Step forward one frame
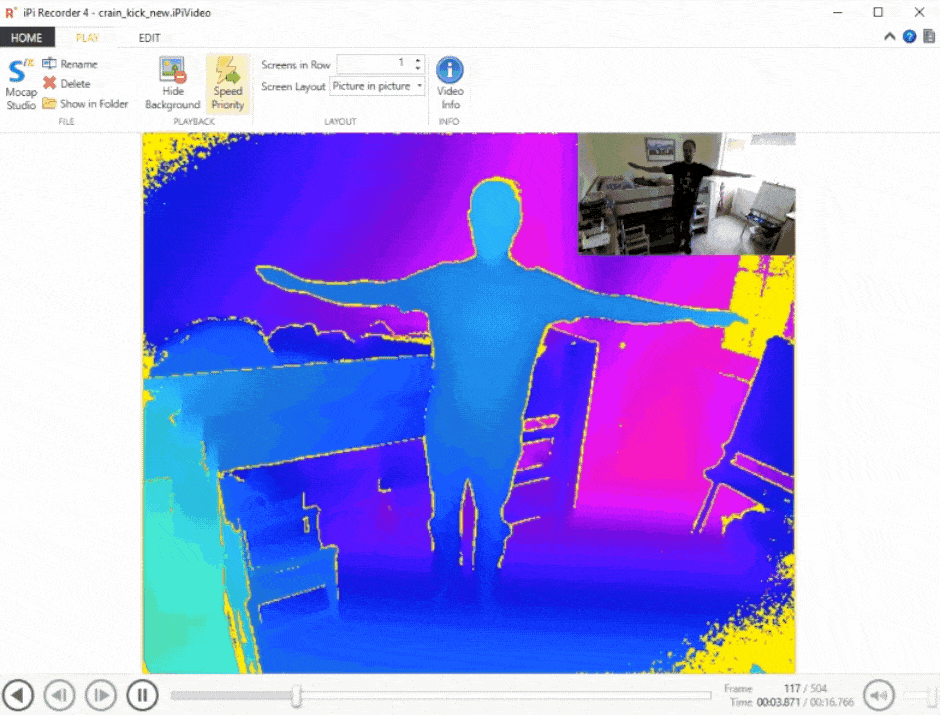Viewport: 940px width, 715px height. [100, 695]
